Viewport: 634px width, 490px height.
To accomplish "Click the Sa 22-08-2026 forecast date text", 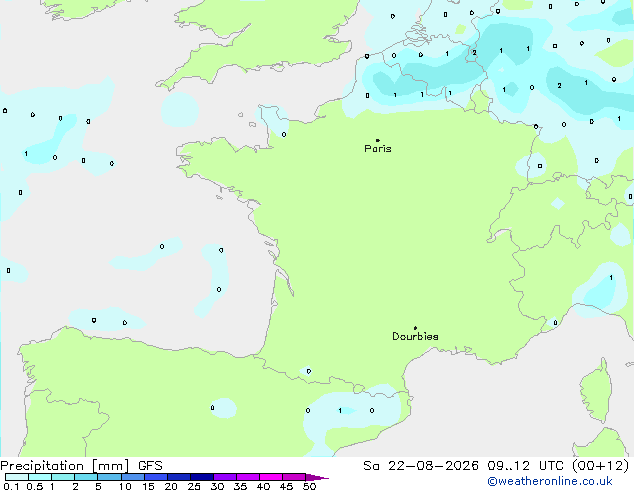I will pos(421,466).
